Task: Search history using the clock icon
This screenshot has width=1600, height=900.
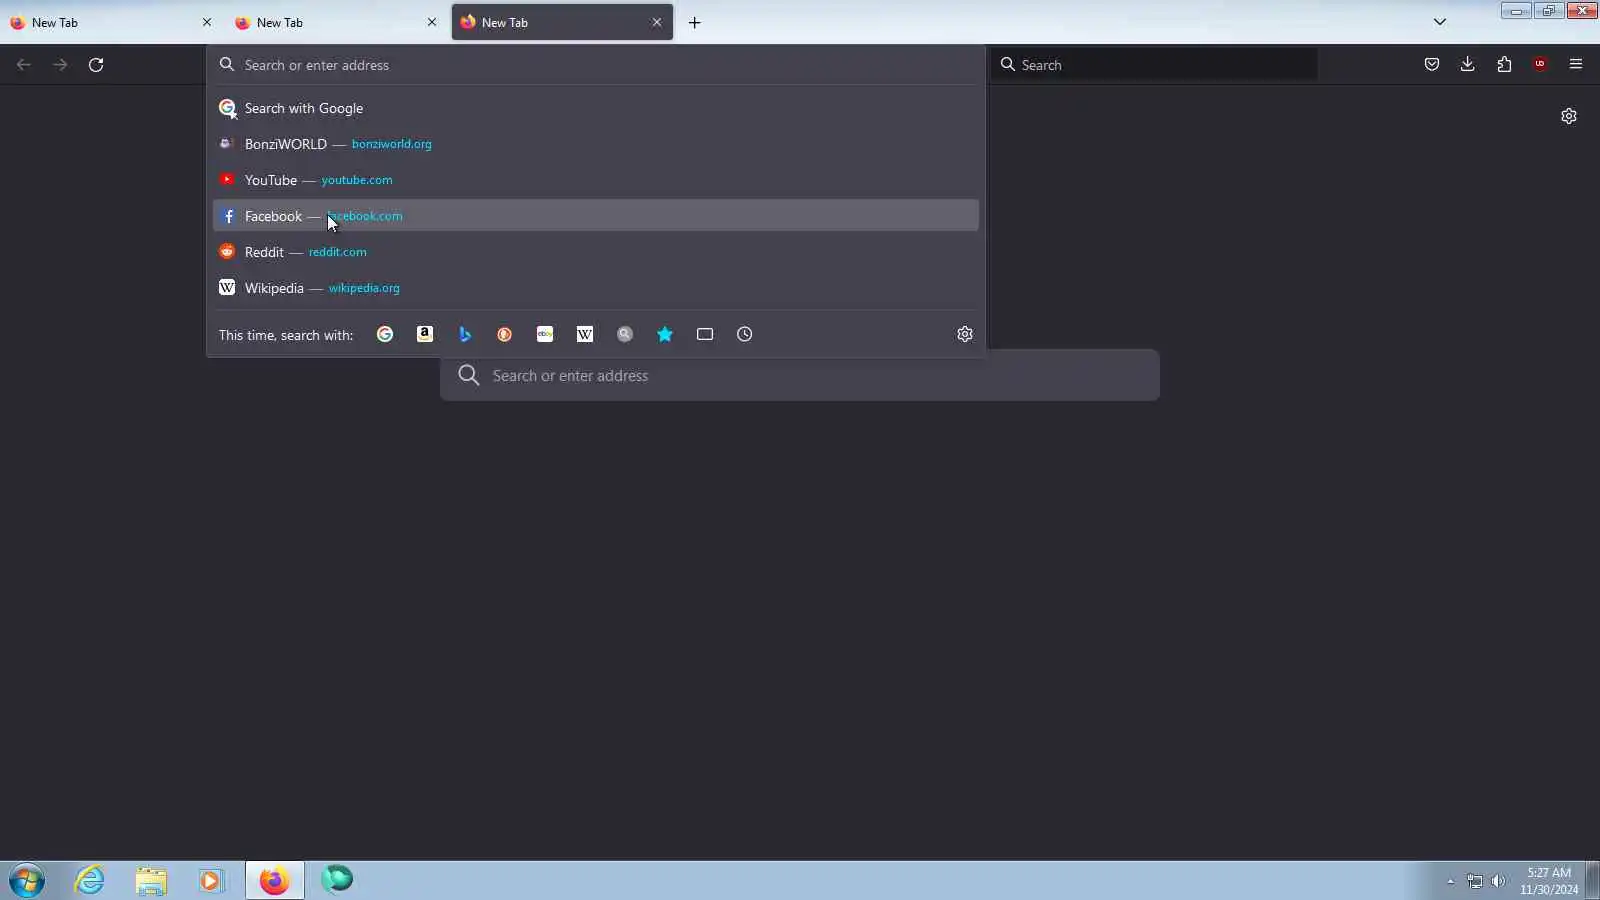Action: pos(745,334)
